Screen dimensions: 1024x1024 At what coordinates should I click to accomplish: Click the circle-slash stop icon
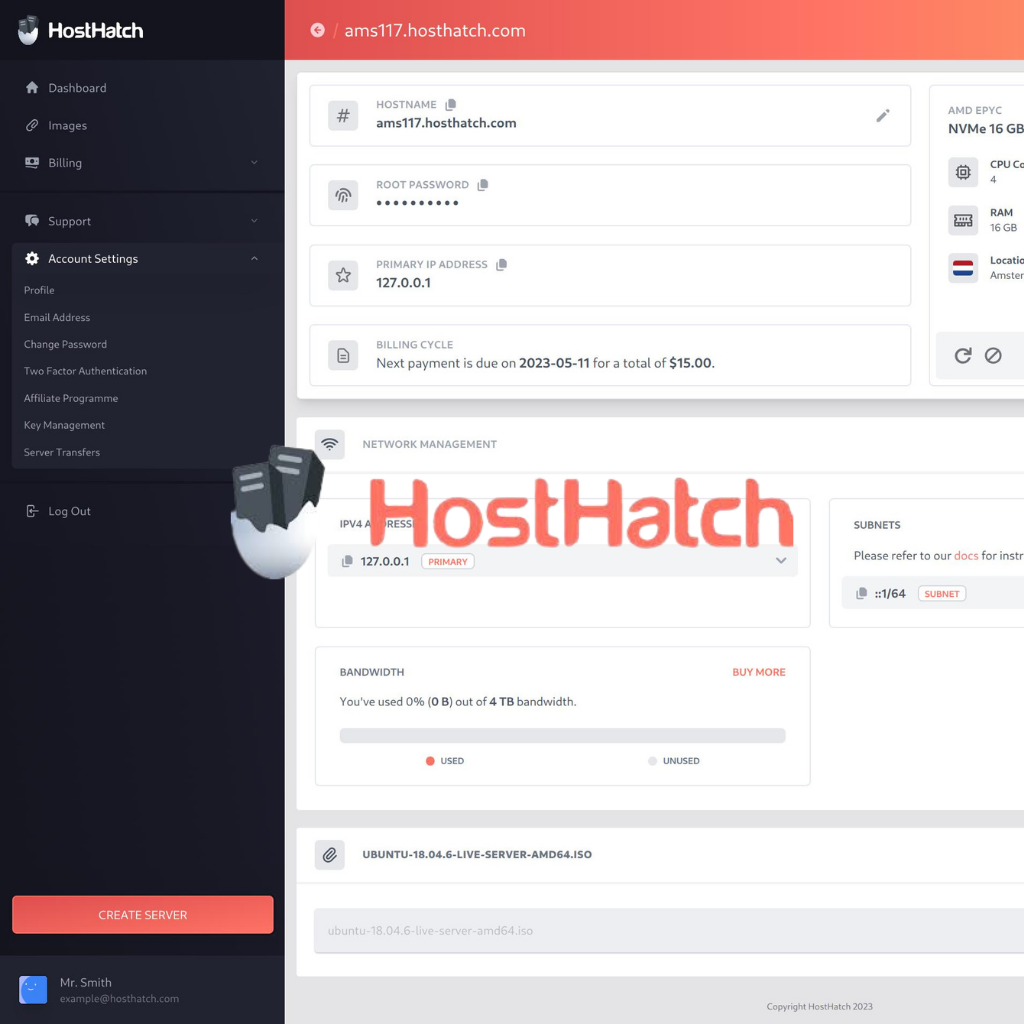[x=993, y=355]
